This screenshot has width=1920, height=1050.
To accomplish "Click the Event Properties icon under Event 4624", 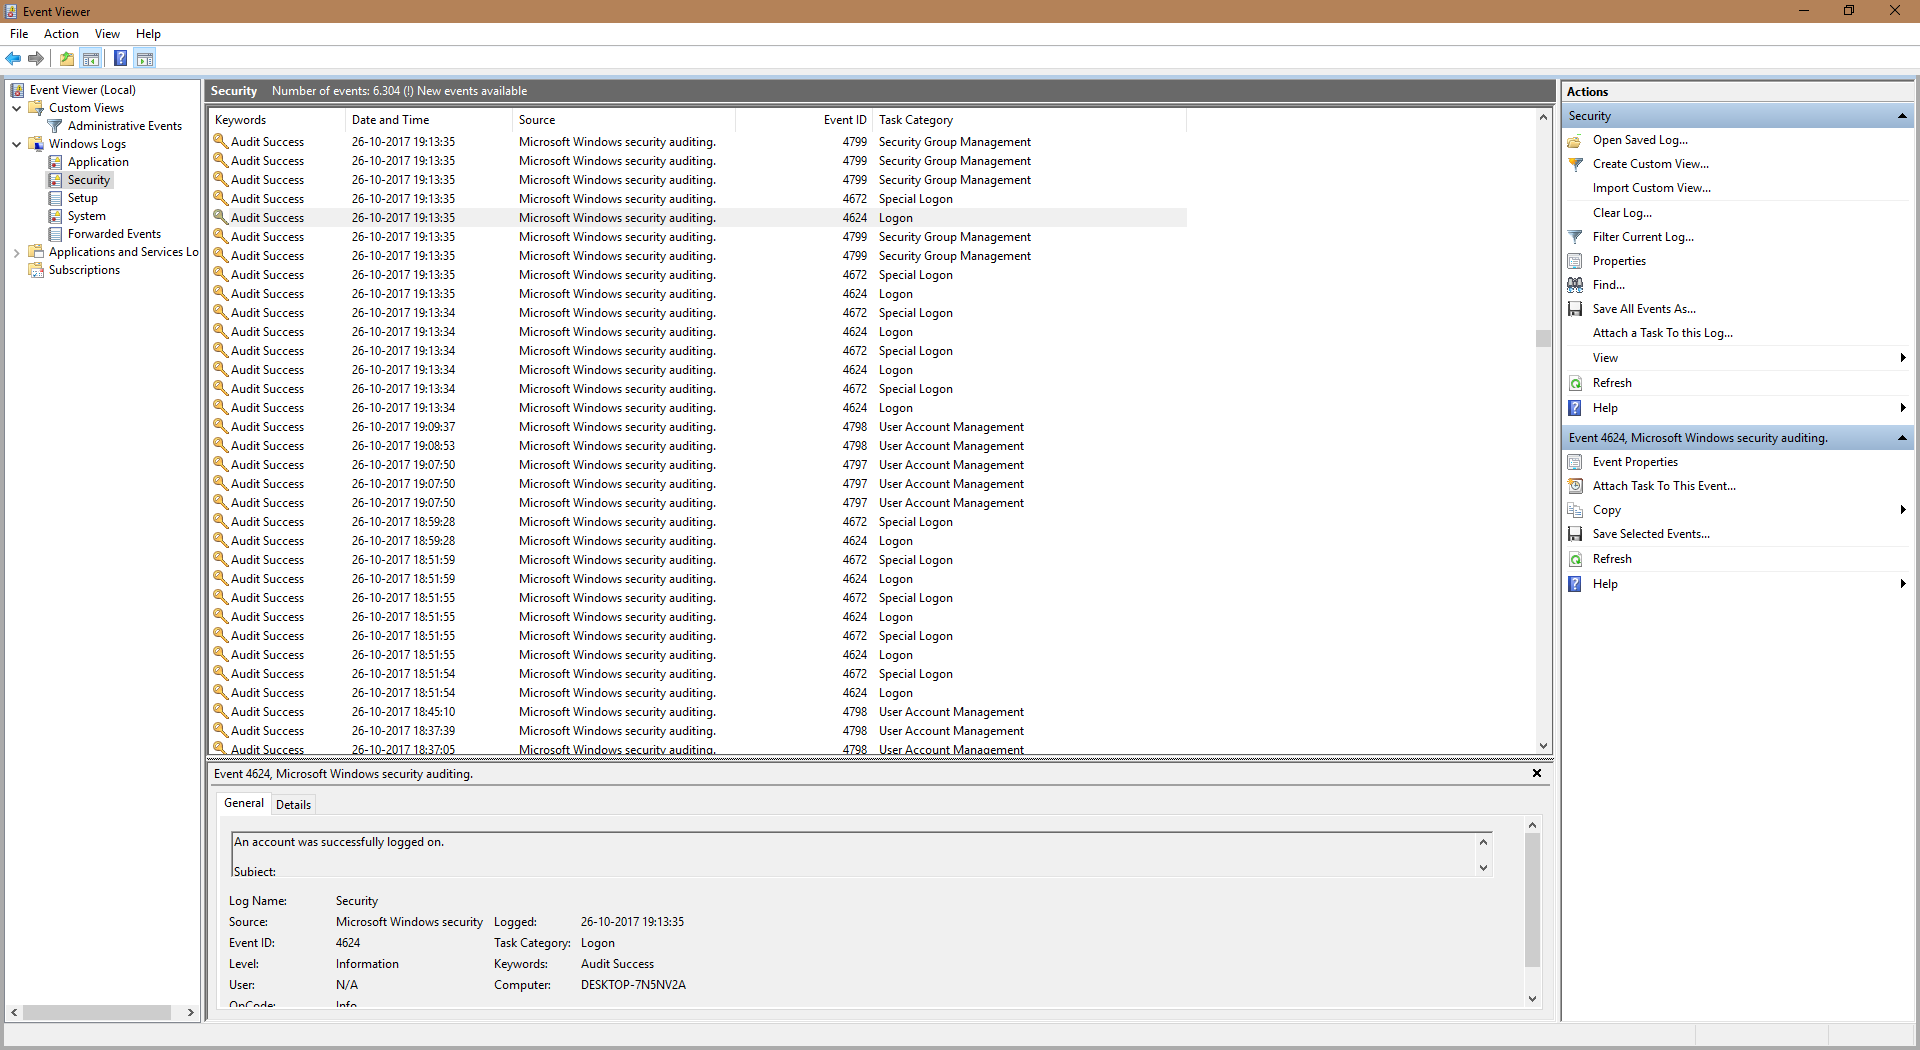I will (x=1575, y=461).
